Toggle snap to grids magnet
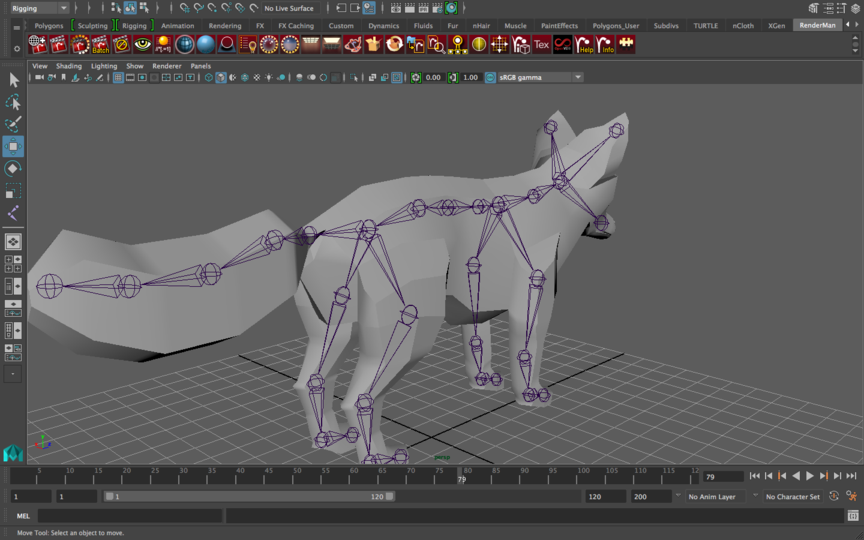Image resolution: width=864 pixels, height=540 pixels. click(x=185, y=8)
